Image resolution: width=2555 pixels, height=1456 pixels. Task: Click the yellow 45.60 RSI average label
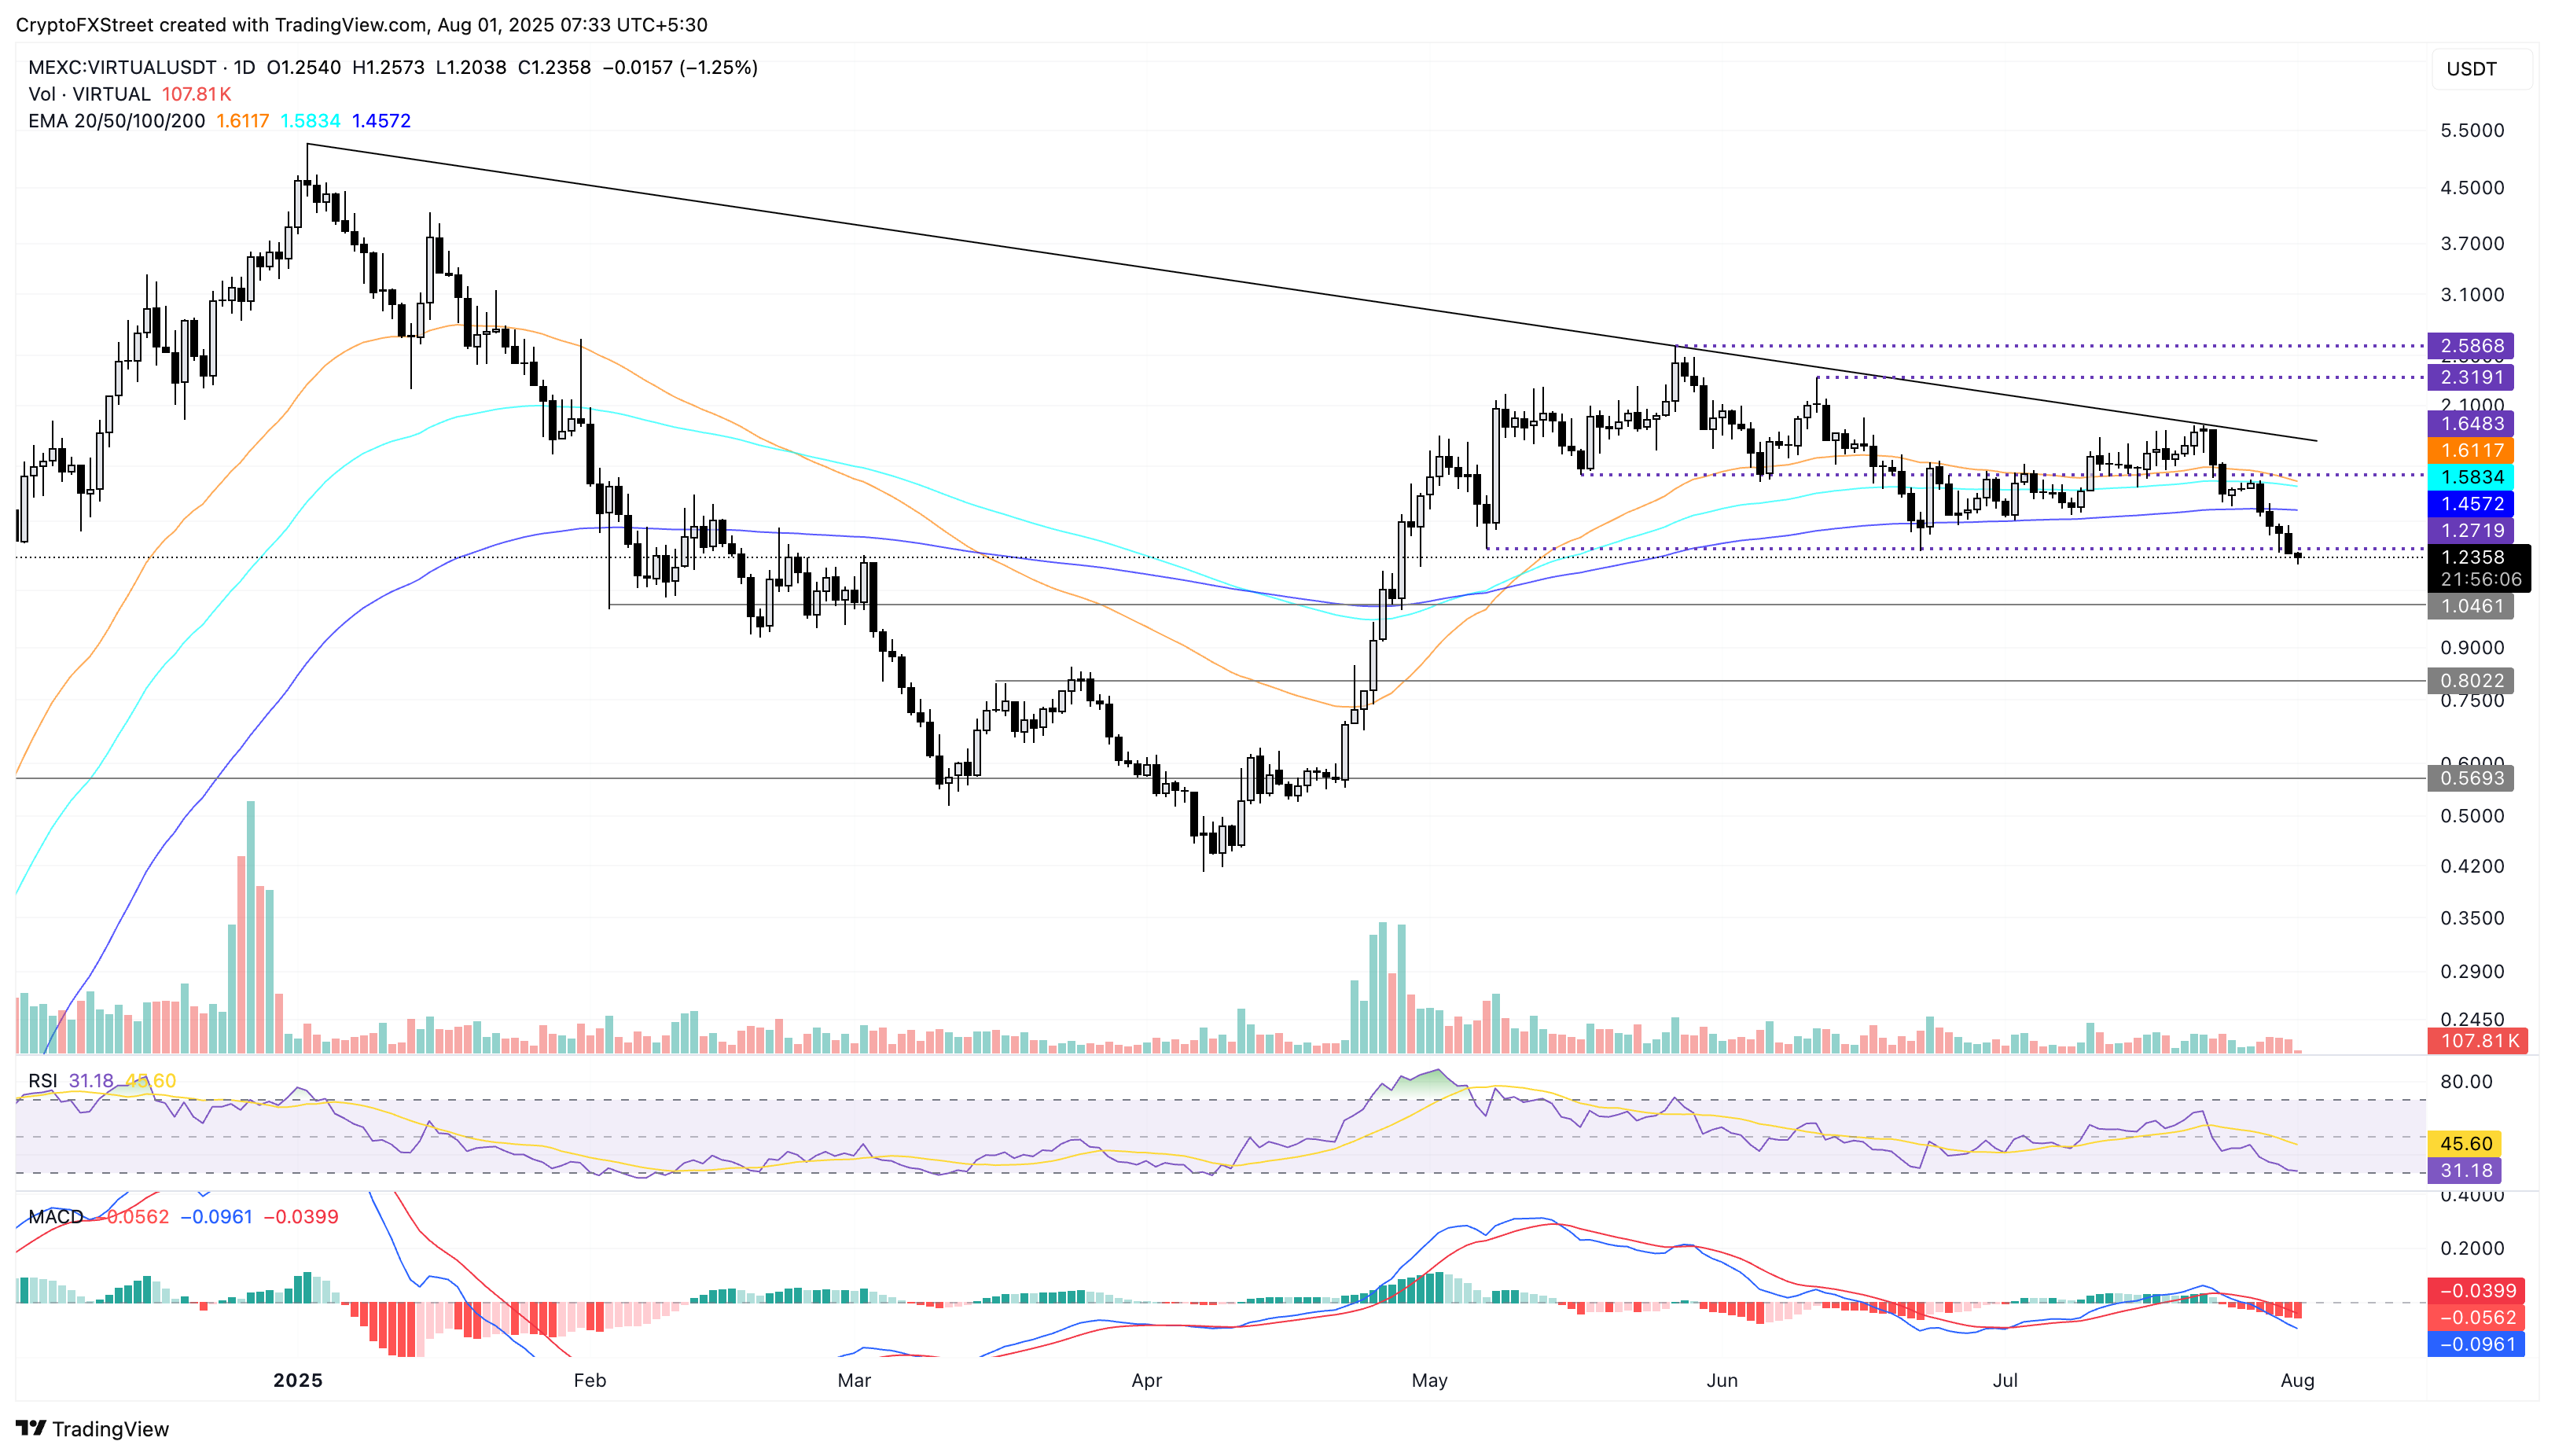coord(2465,1143)
